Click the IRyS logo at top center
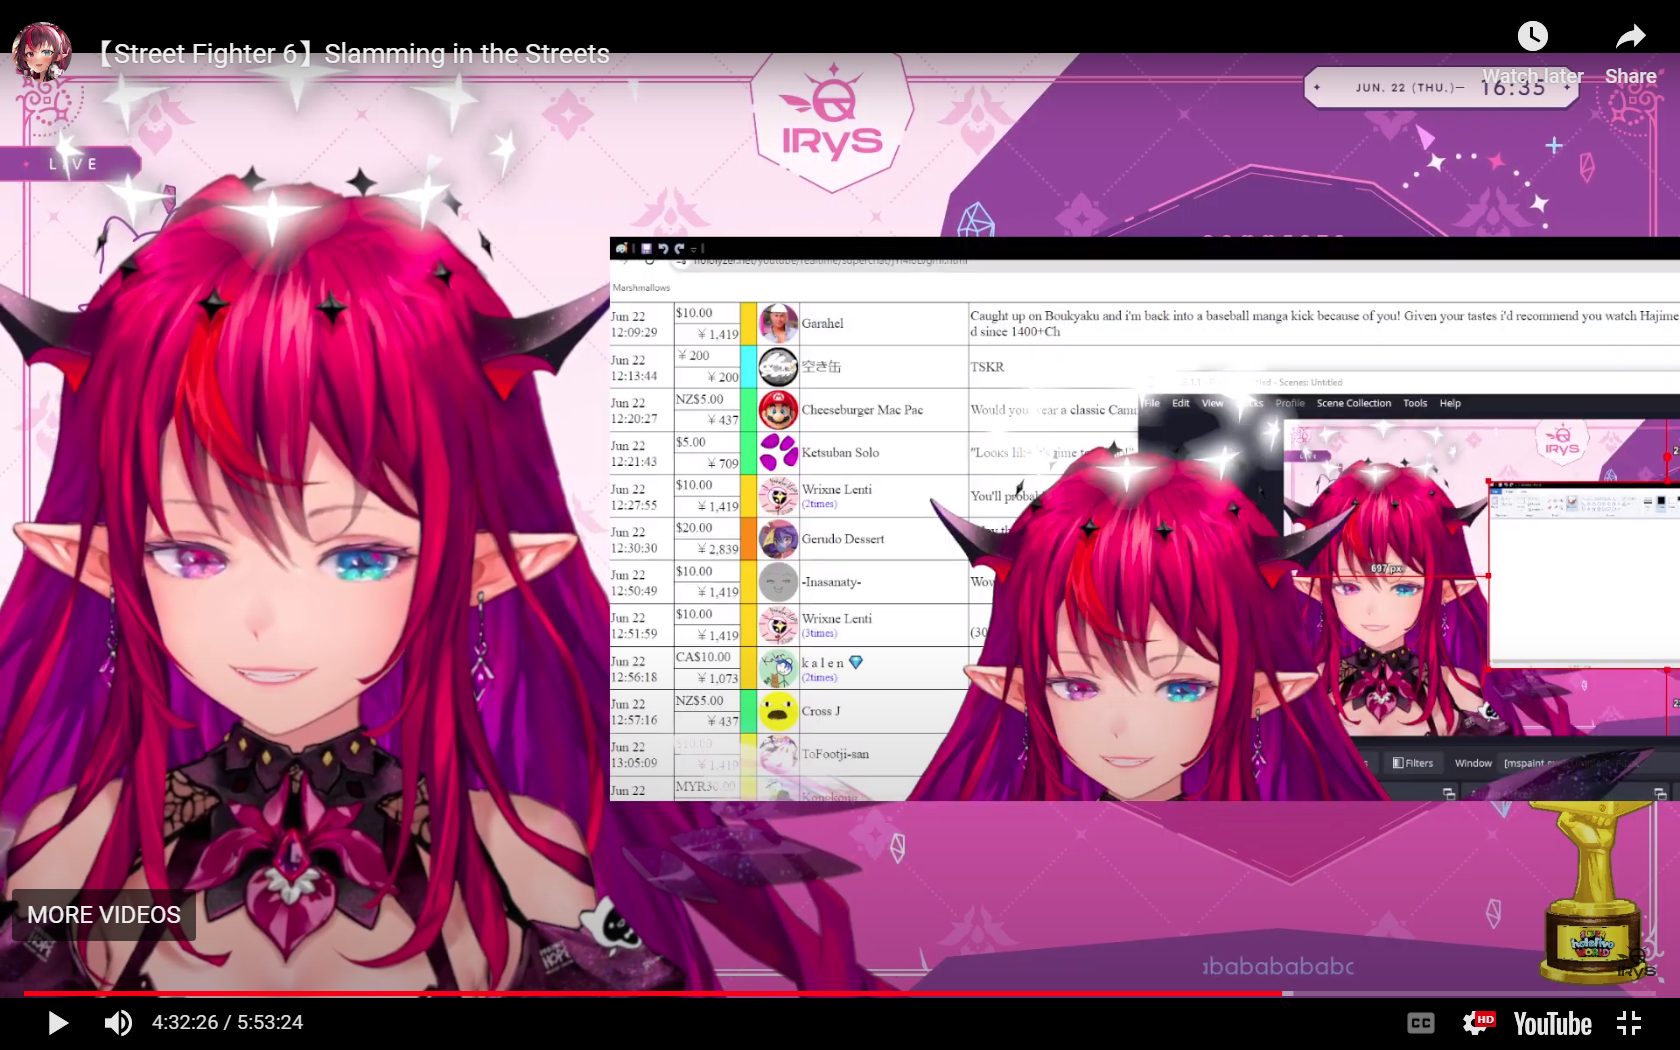 (832, 122)
